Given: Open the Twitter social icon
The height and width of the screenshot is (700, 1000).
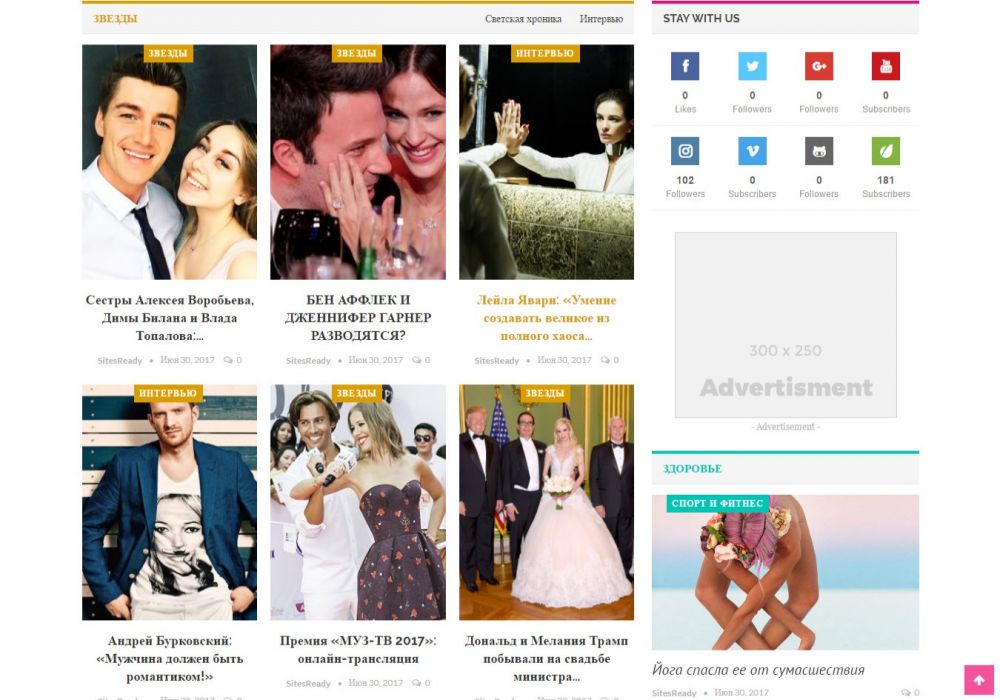Looking at the screenshot, I should (752, 66).
